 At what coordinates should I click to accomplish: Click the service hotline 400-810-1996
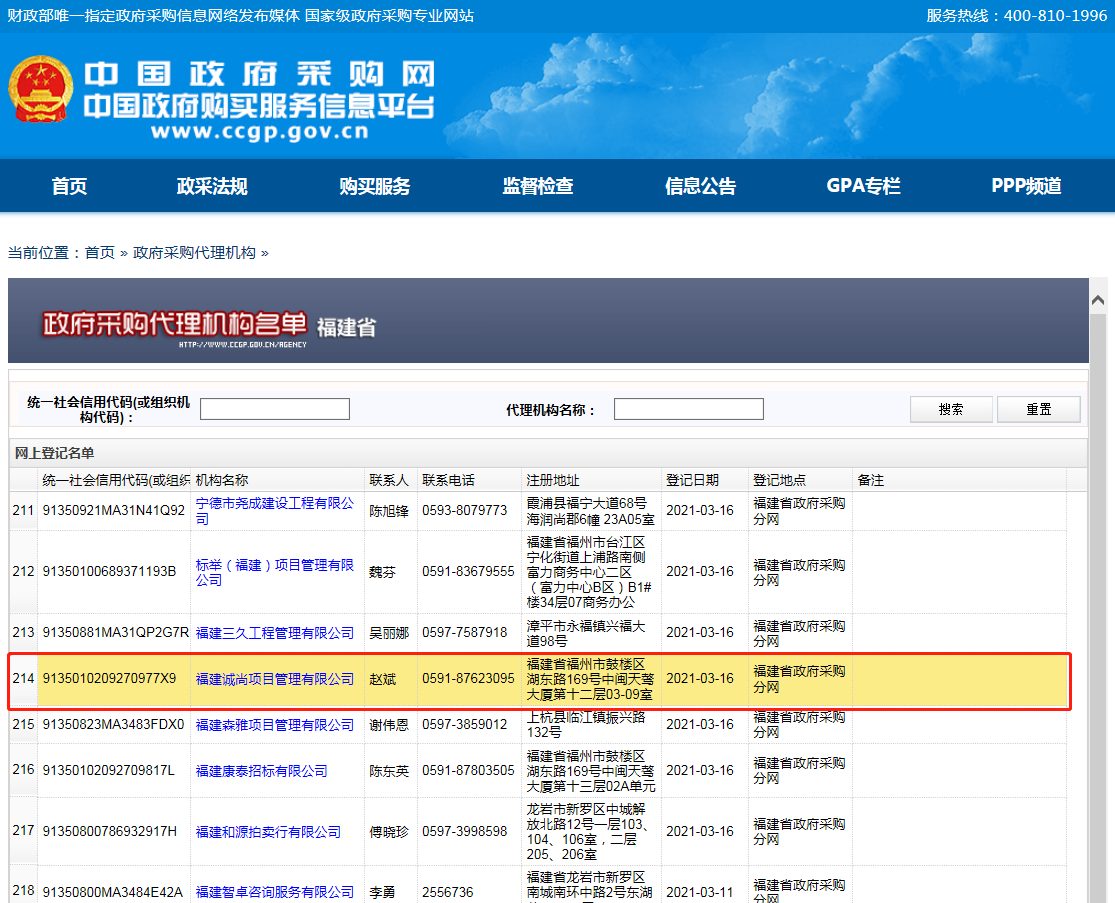pos(1055,16)
